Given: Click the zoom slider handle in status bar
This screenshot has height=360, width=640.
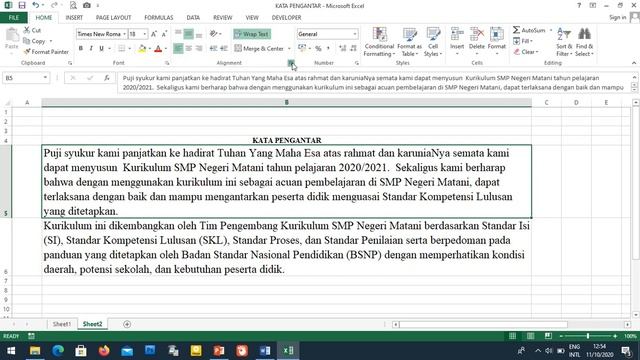Looking at the screenshot, I should click(x=588, y=336).
